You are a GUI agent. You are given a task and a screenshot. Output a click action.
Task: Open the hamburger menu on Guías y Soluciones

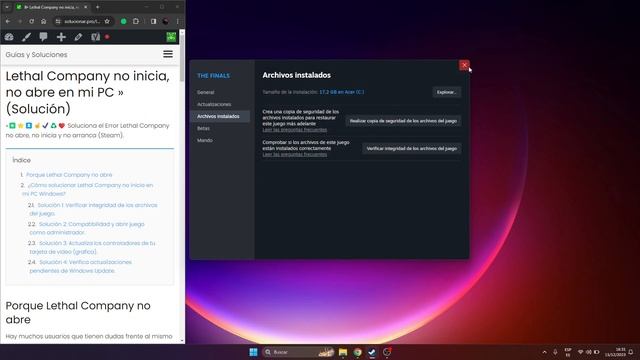click(168, 54)
